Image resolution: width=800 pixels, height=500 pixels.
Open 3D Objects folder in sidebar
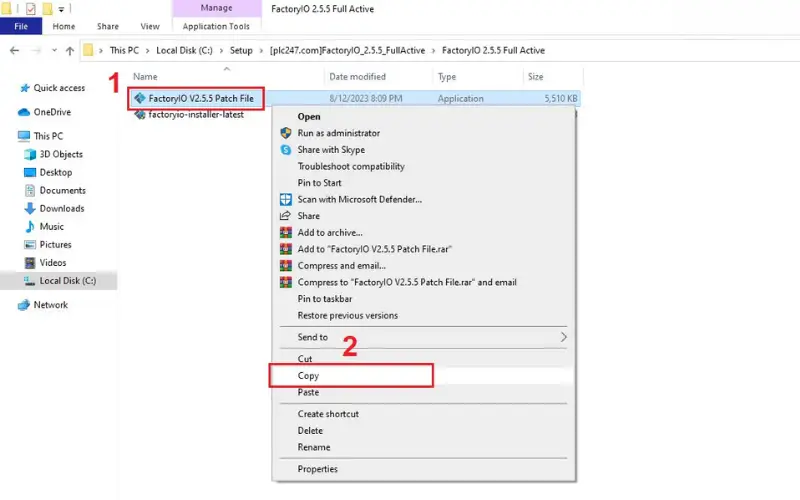click(61, 154)
